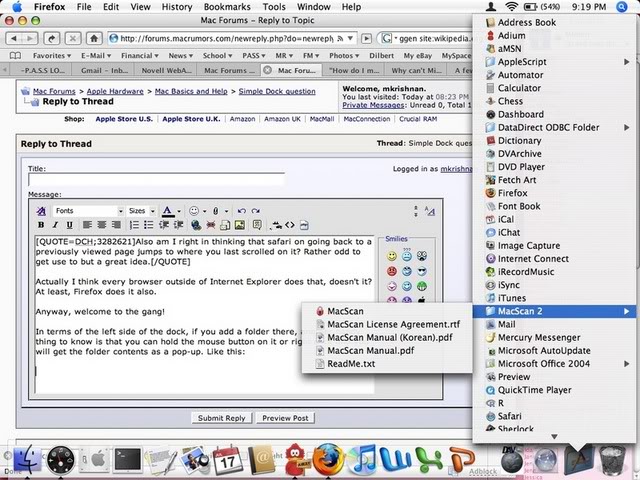
Task: Switch editor mode icon at toolbar right
Action: tap(430, 211)
